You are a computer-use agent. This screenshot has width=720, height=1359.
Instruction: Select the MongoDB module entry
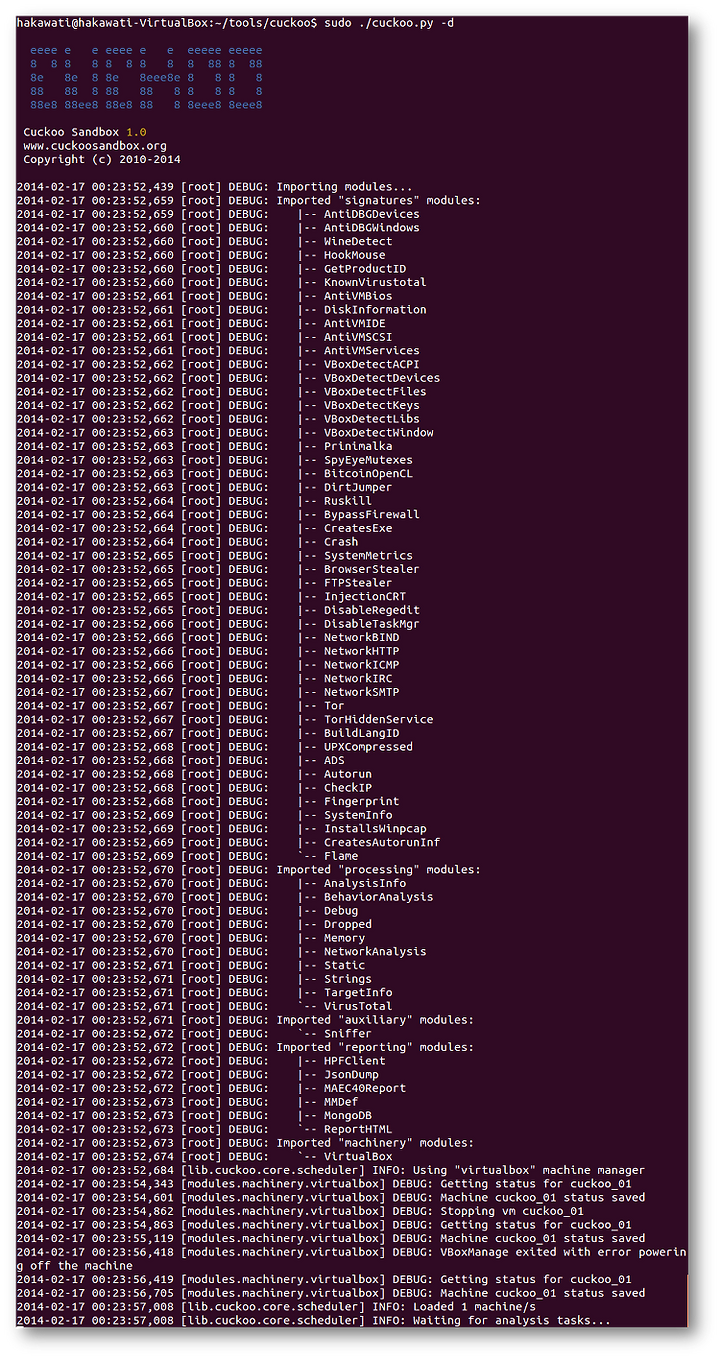[348, 1116]
